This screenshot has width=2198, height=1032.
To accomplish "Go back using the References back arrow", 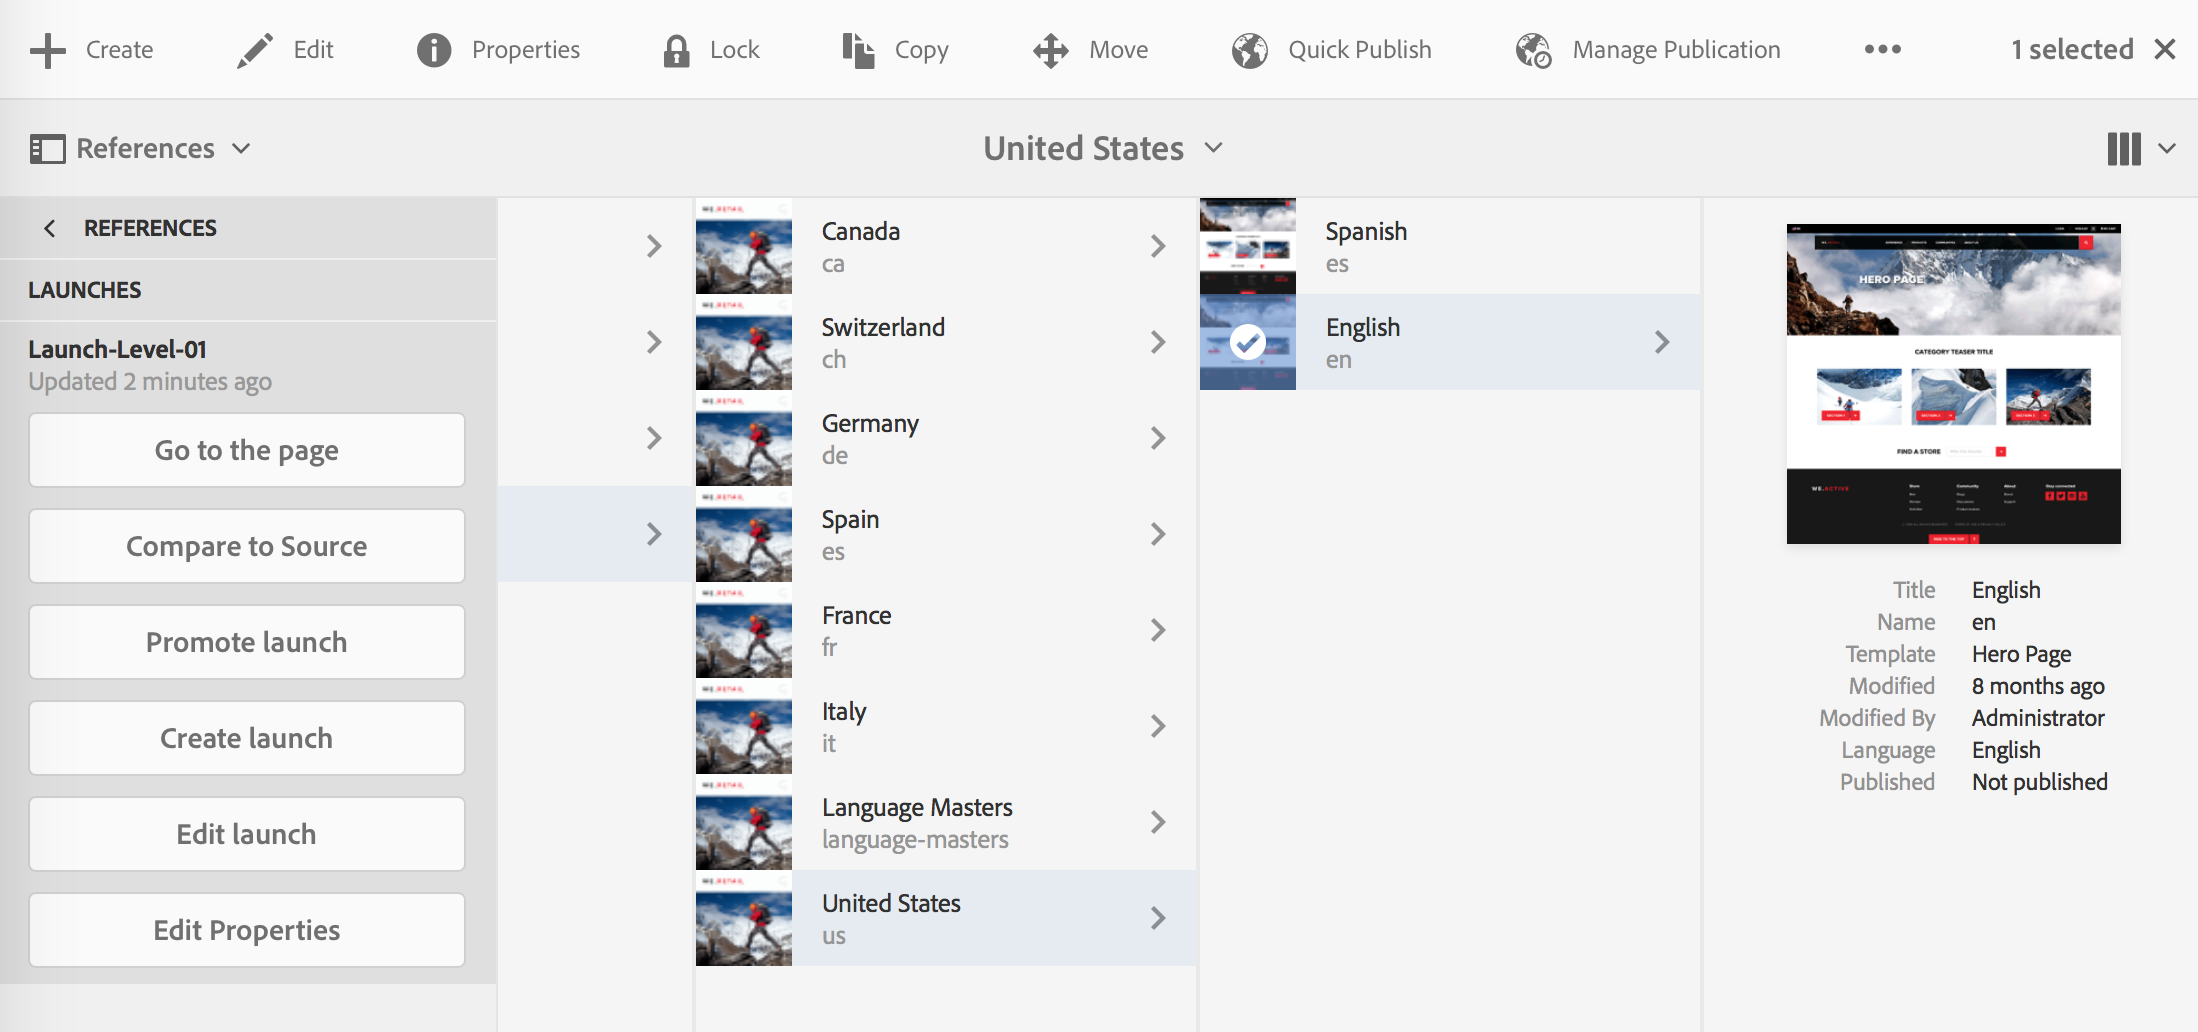I will [x=50, y=228].
